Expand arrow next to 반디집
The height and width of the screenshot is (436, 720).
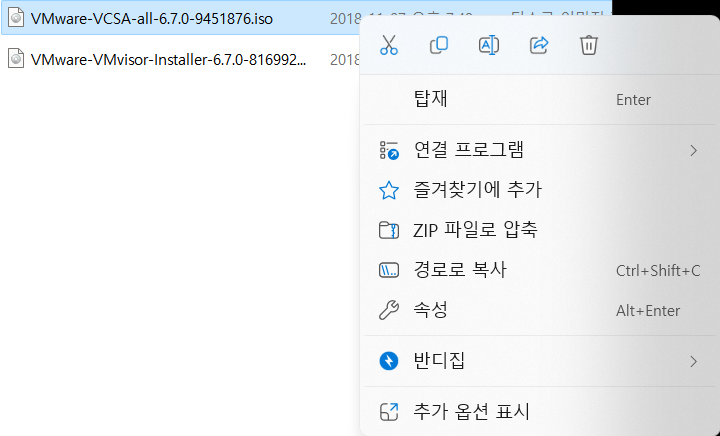point(693,361)
